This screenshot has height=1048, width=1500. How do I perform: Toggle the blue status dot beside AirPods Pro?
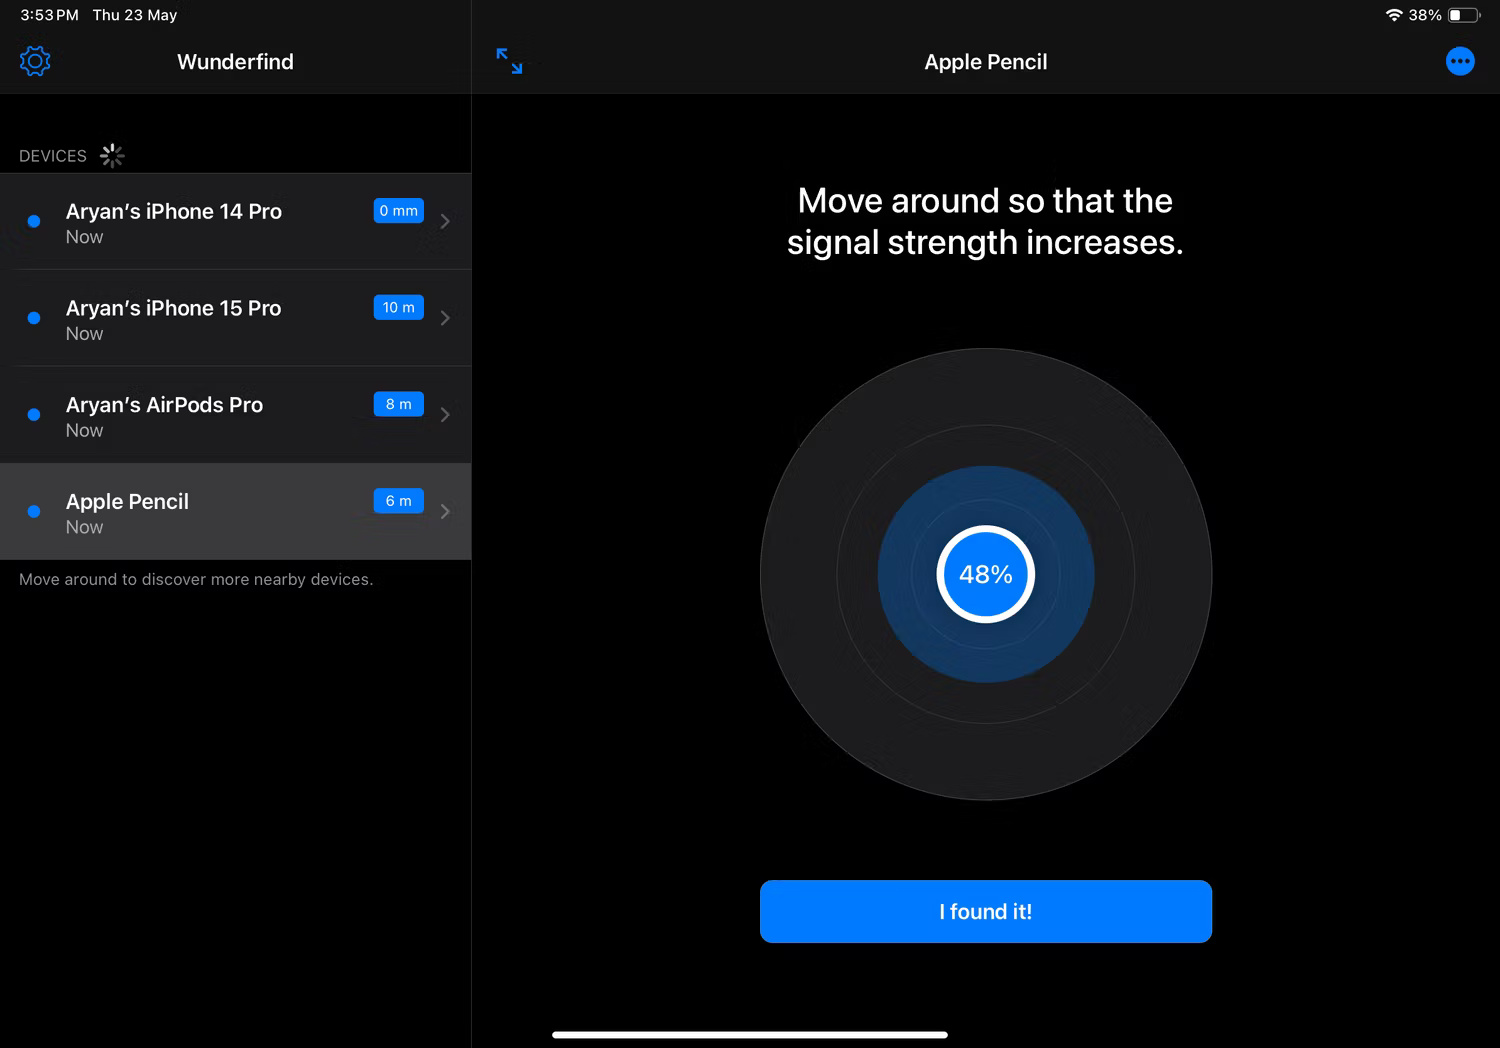click(33, 414)
